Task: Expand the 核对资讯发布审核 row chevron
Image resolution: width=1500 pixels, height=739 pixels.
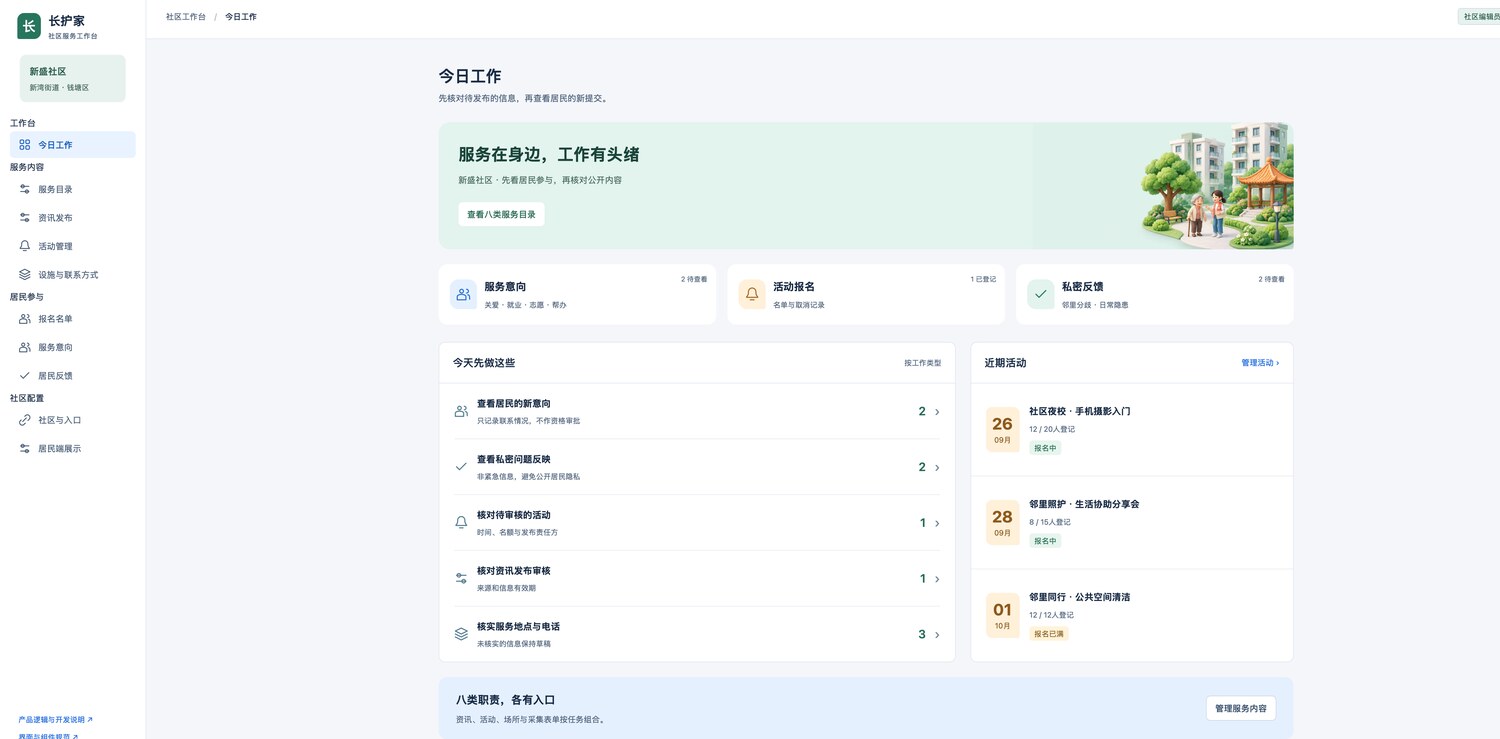Action: (937, 579)
